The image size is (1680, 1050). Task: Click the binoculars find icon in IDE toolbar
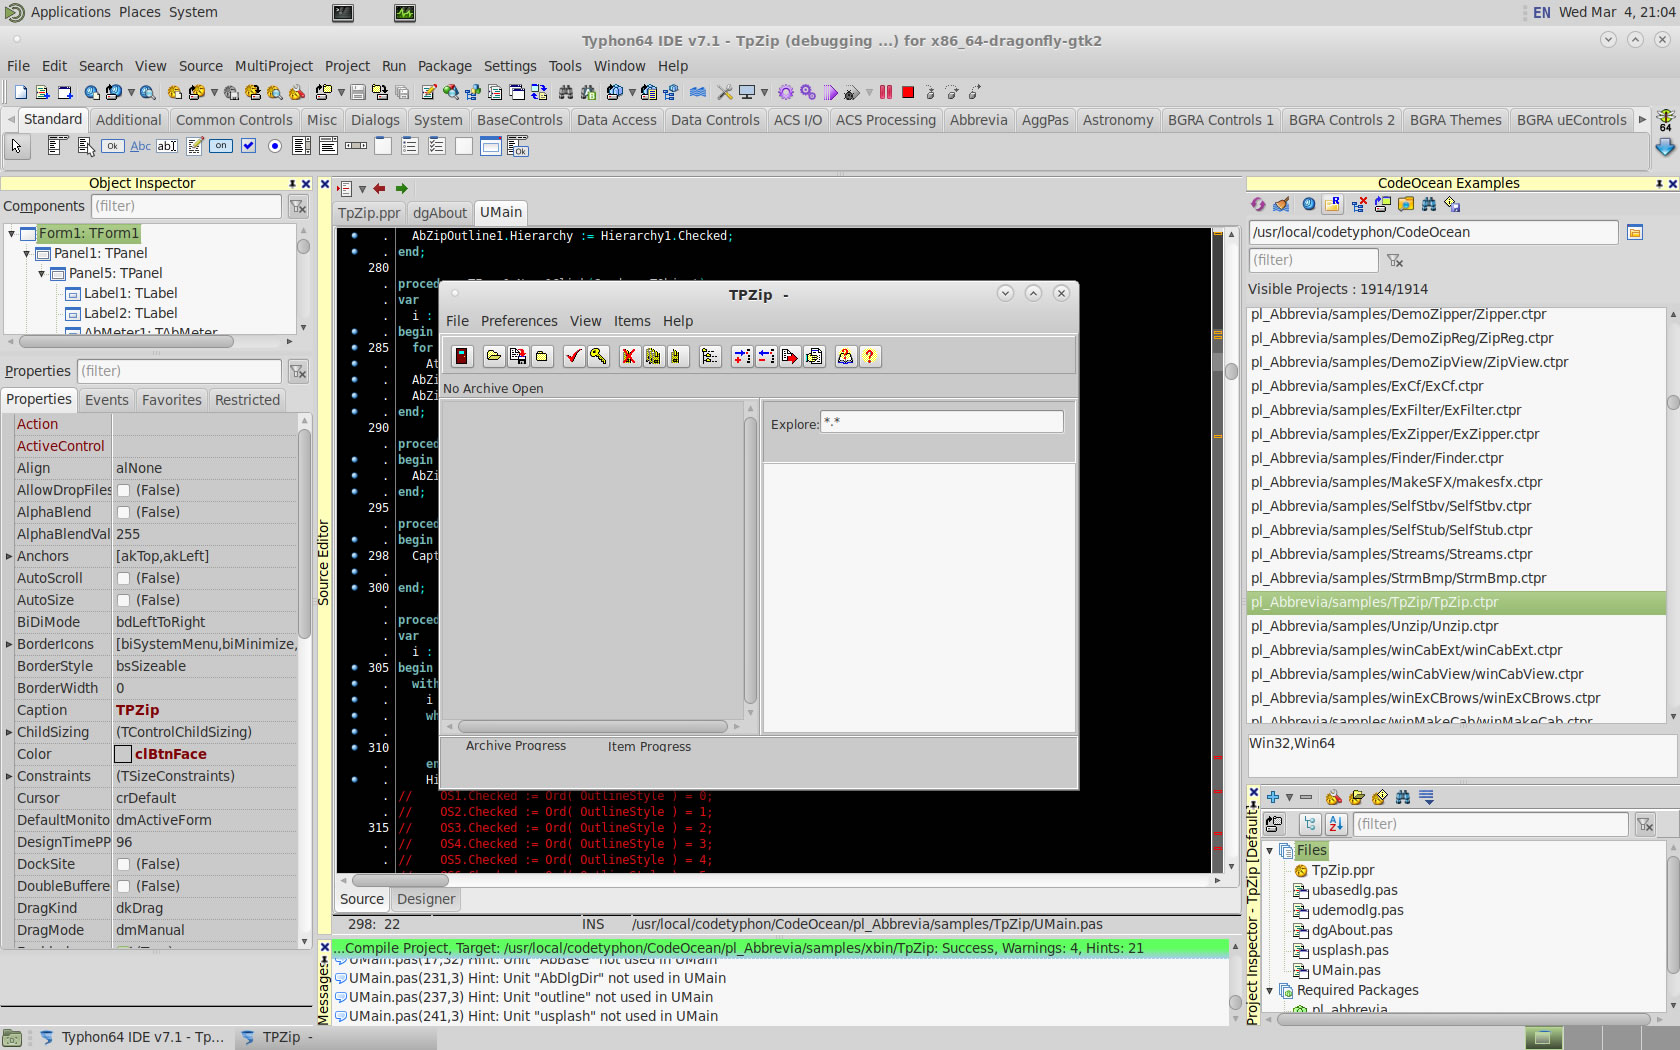[566, 92]
